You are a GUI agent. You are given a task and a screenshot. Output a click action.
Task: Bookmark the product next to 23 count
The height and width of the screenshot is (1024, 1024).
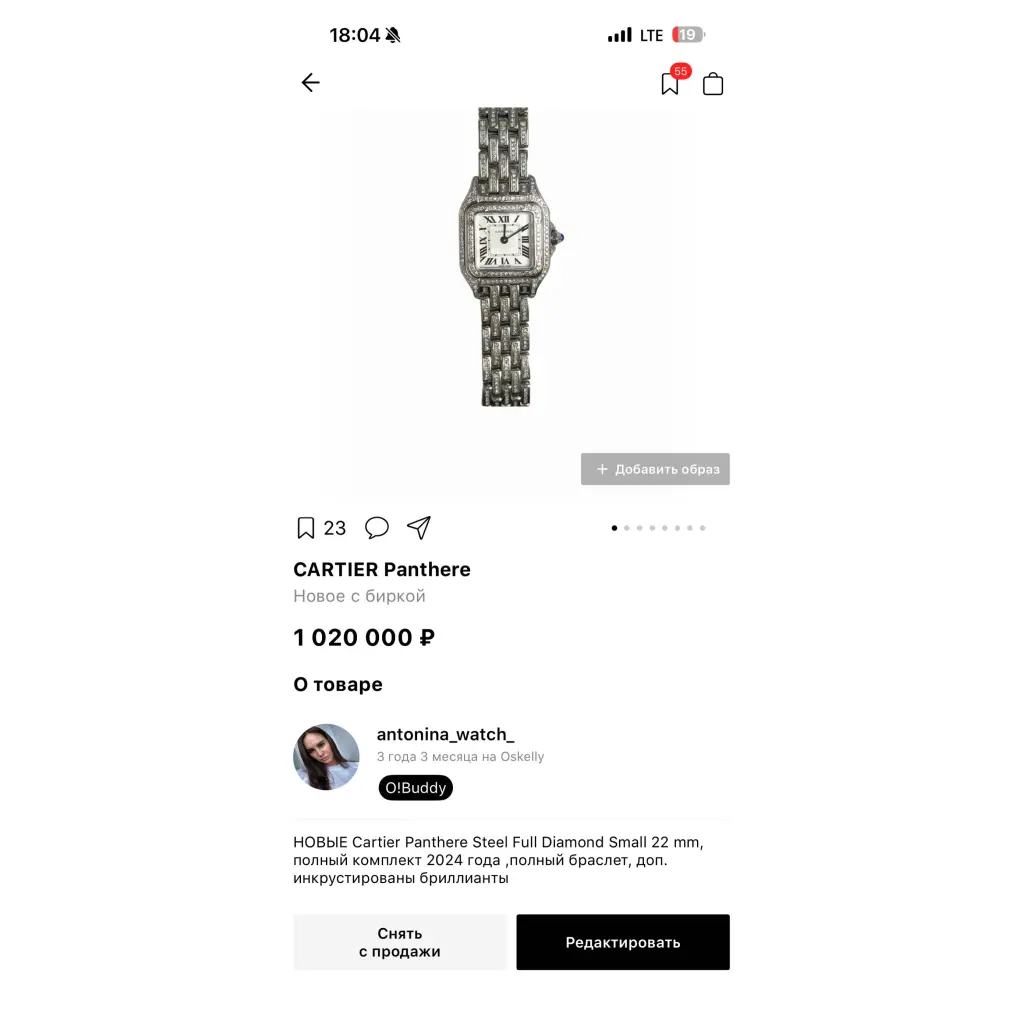coord(306,528)
